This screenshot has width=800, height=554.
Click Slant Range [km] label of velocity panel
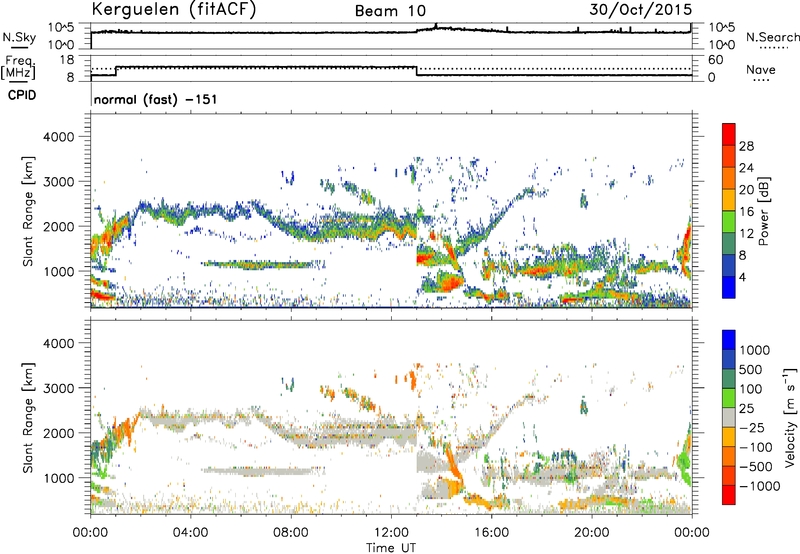pos(28,418)
